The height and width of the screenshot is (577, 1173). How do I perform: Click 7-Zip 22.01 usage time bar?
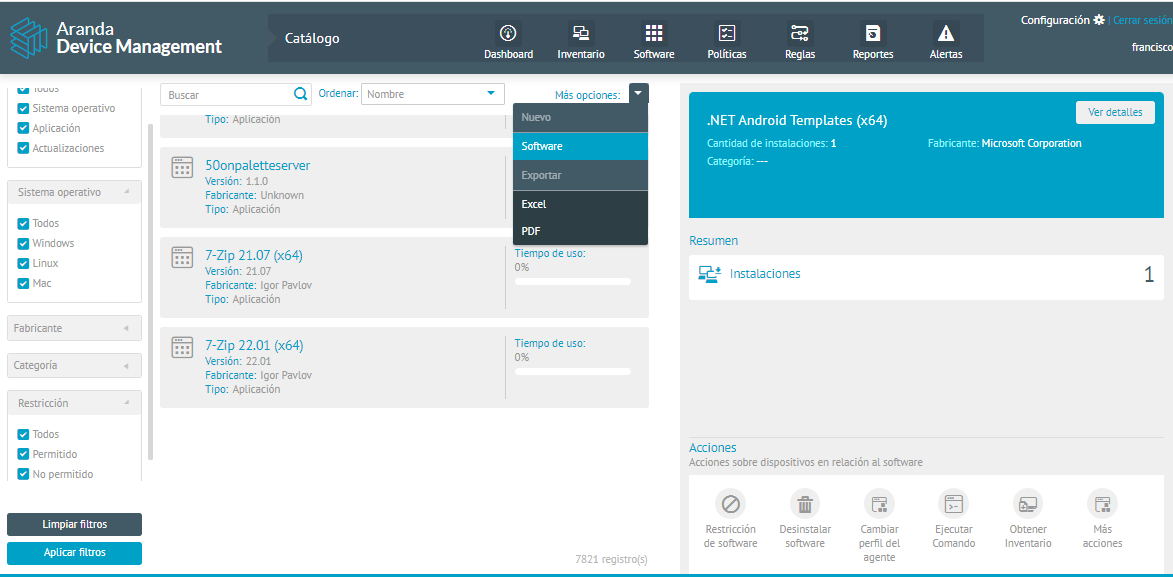(573, 371)
